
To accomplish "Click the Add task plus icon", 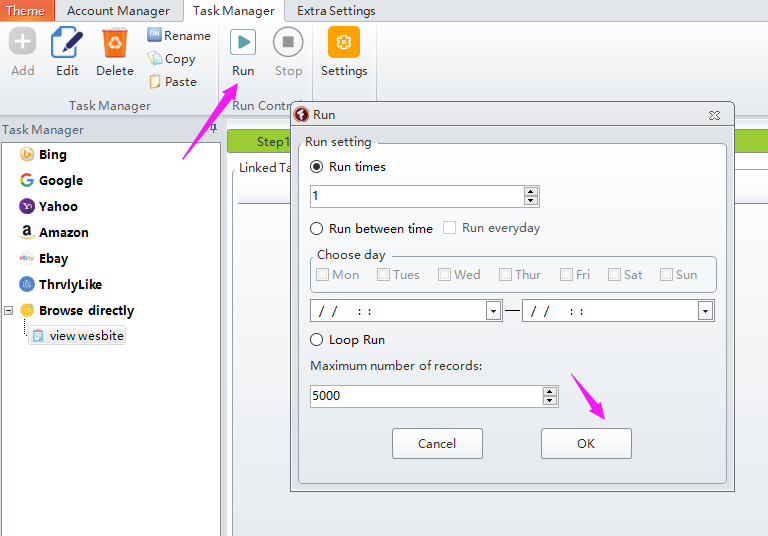I will [22, 43].
